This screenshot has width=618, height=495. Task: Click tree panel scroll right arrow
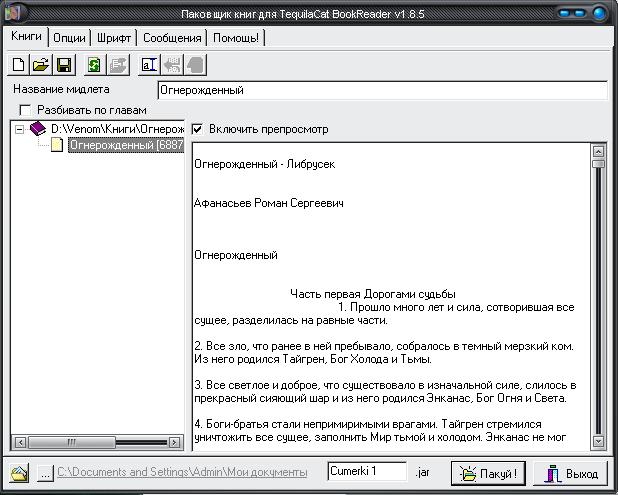[x=174, y=442]
